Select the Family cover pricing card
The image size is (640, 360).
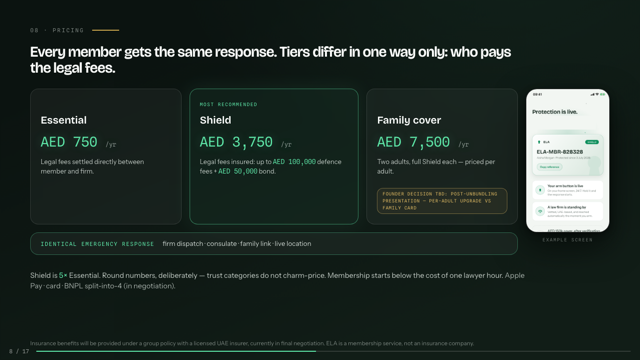coord(442,156)
